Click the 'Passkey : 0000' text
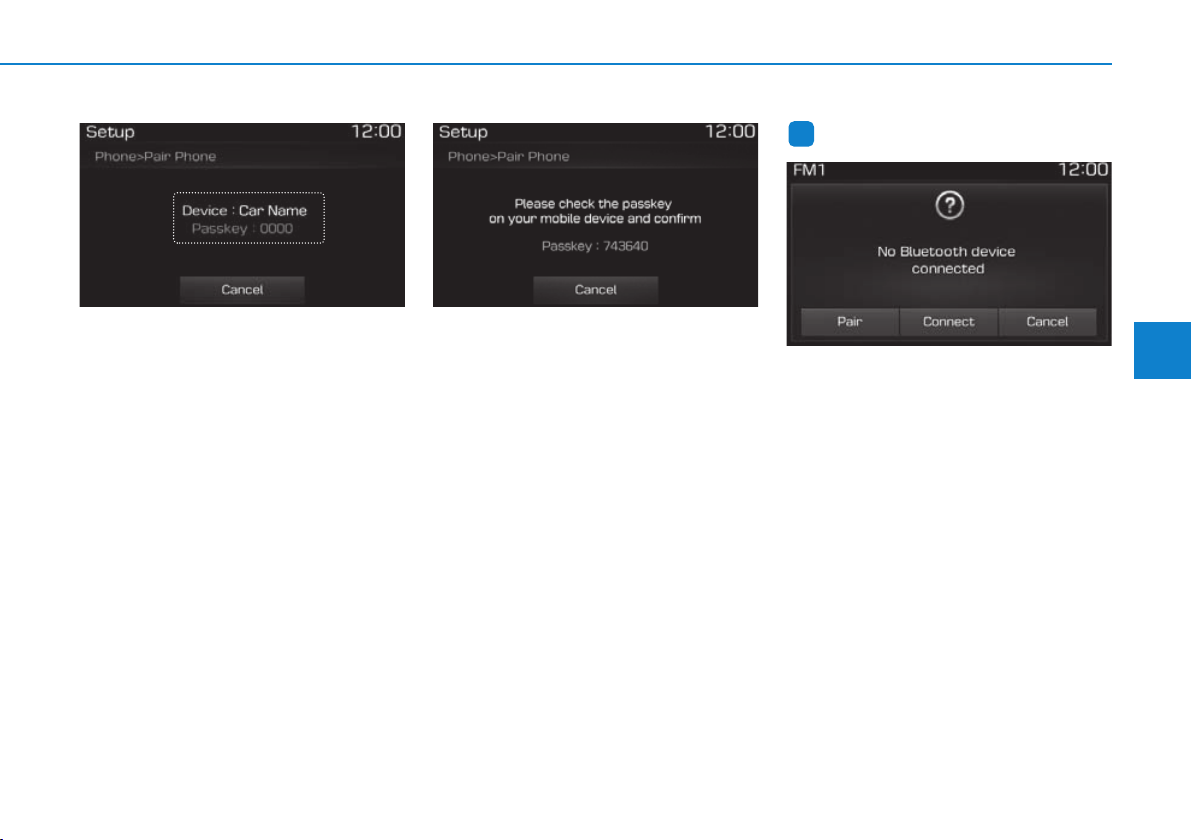This screenshot has width=1192, height=840. coord(242,229)
